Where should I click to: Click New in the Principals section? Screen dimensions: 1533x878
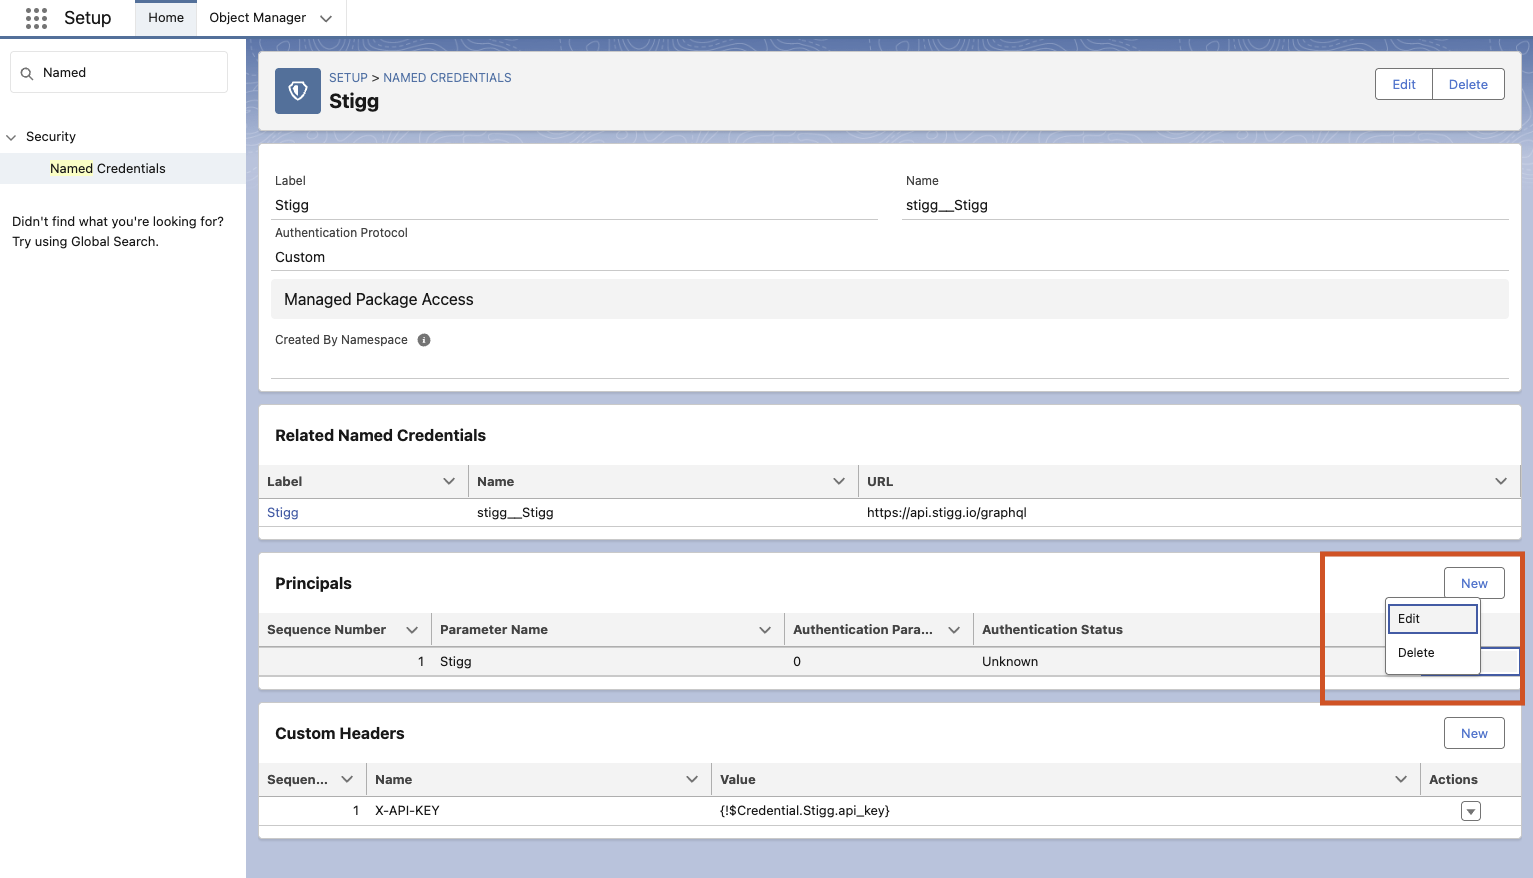1474,584
